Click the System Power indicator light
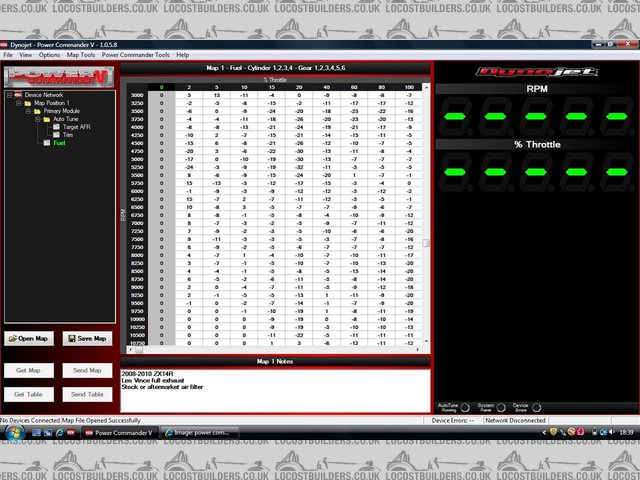This screenshot has width=640, height=480. (x=501, y=407)
